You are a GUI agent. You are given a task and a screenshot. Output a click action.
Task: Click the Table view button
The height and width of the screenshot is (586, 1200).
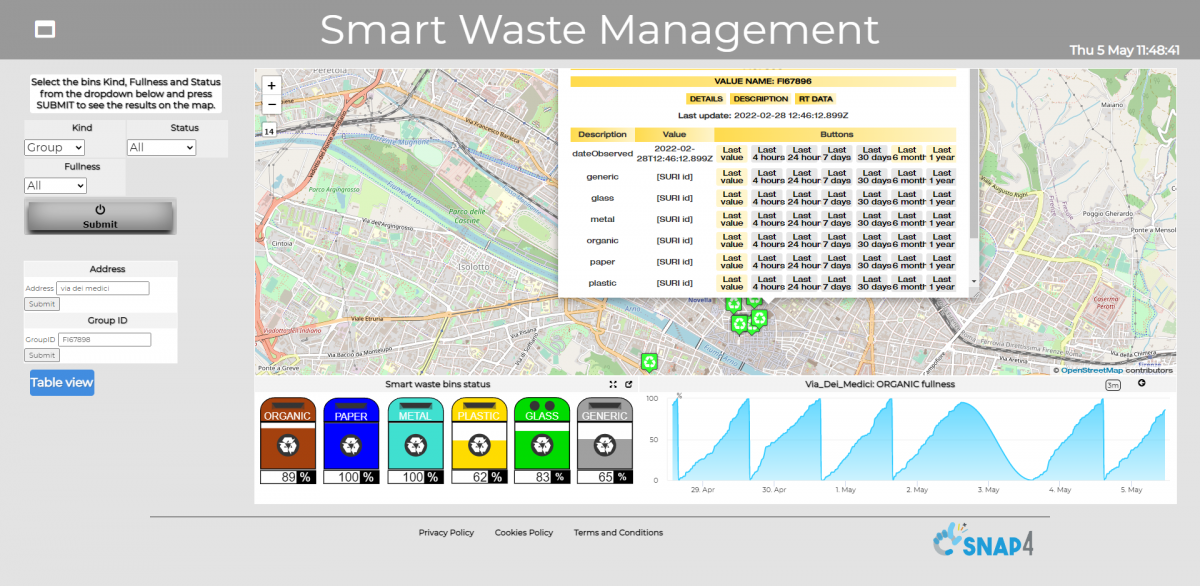pyautogui.click(x=62, y=382)
